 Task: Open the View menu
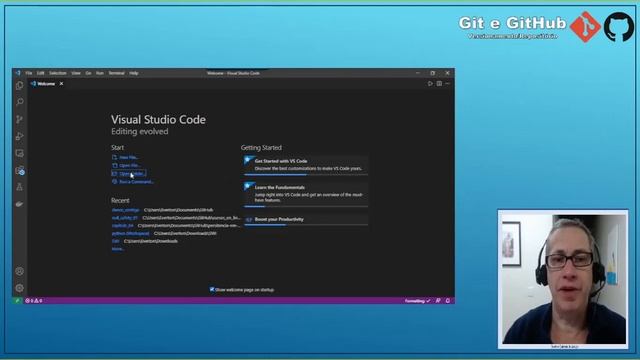76,73
